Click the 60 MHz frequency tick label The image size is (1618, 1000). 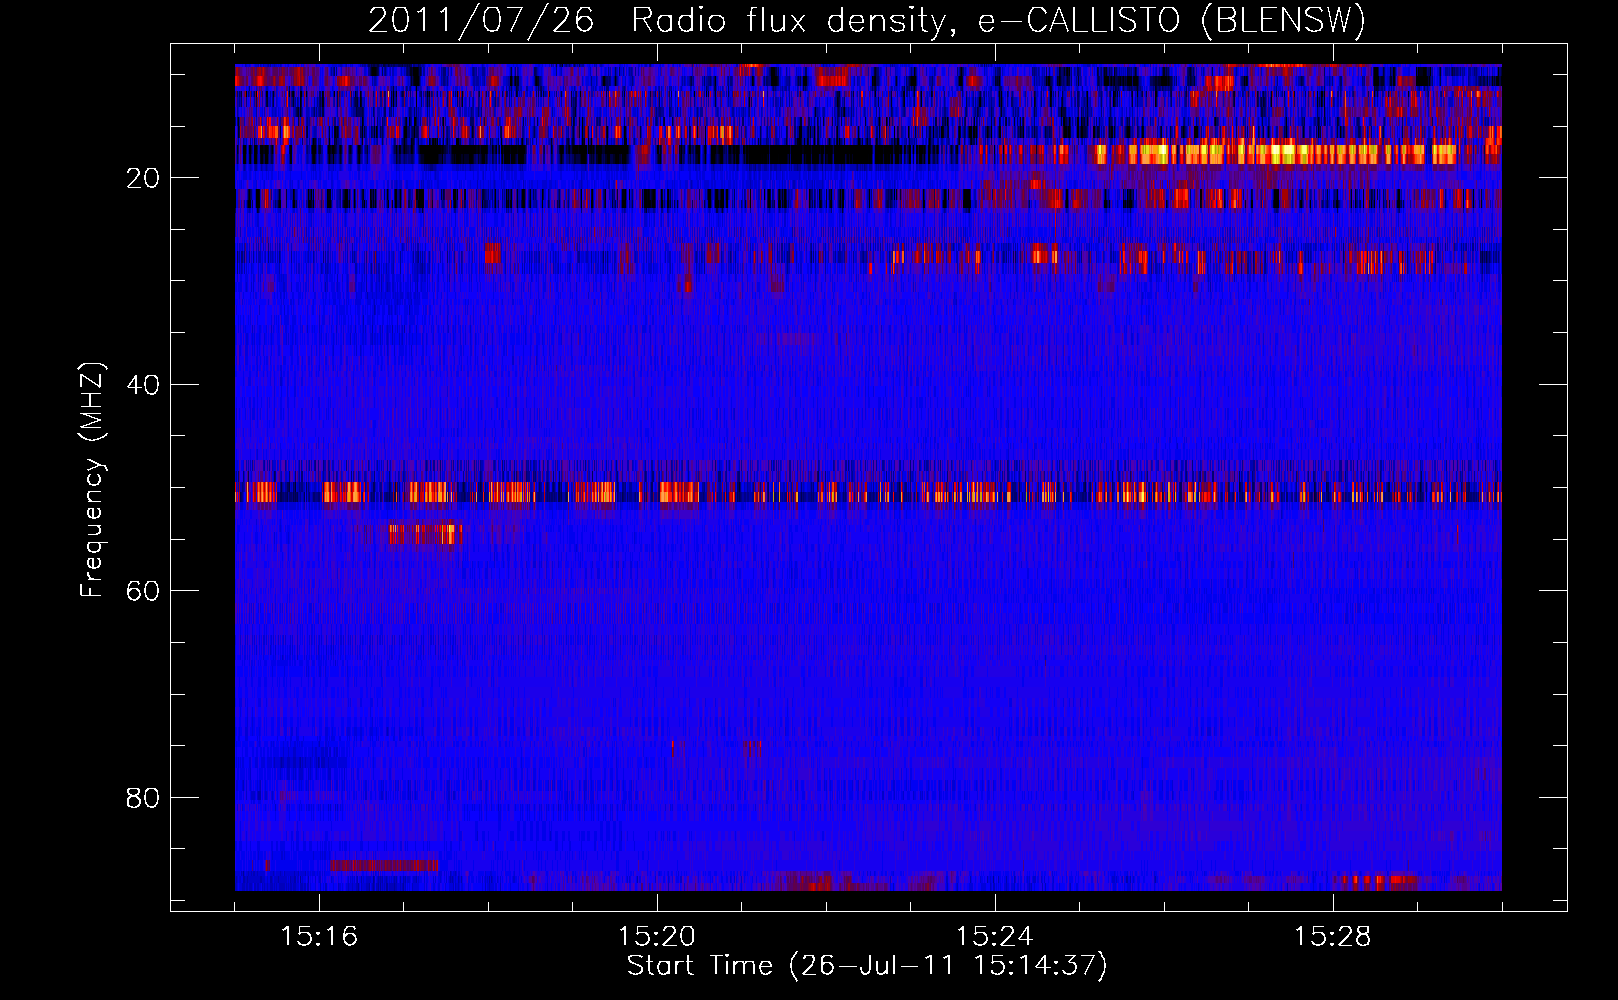143,591
